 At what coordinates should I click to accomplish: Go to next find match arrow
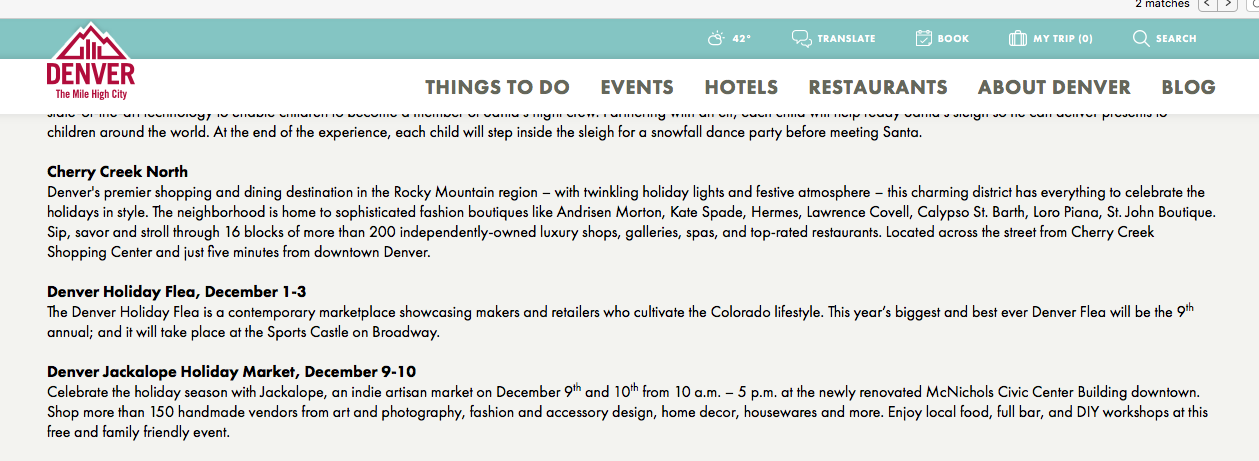[1227, 4]
